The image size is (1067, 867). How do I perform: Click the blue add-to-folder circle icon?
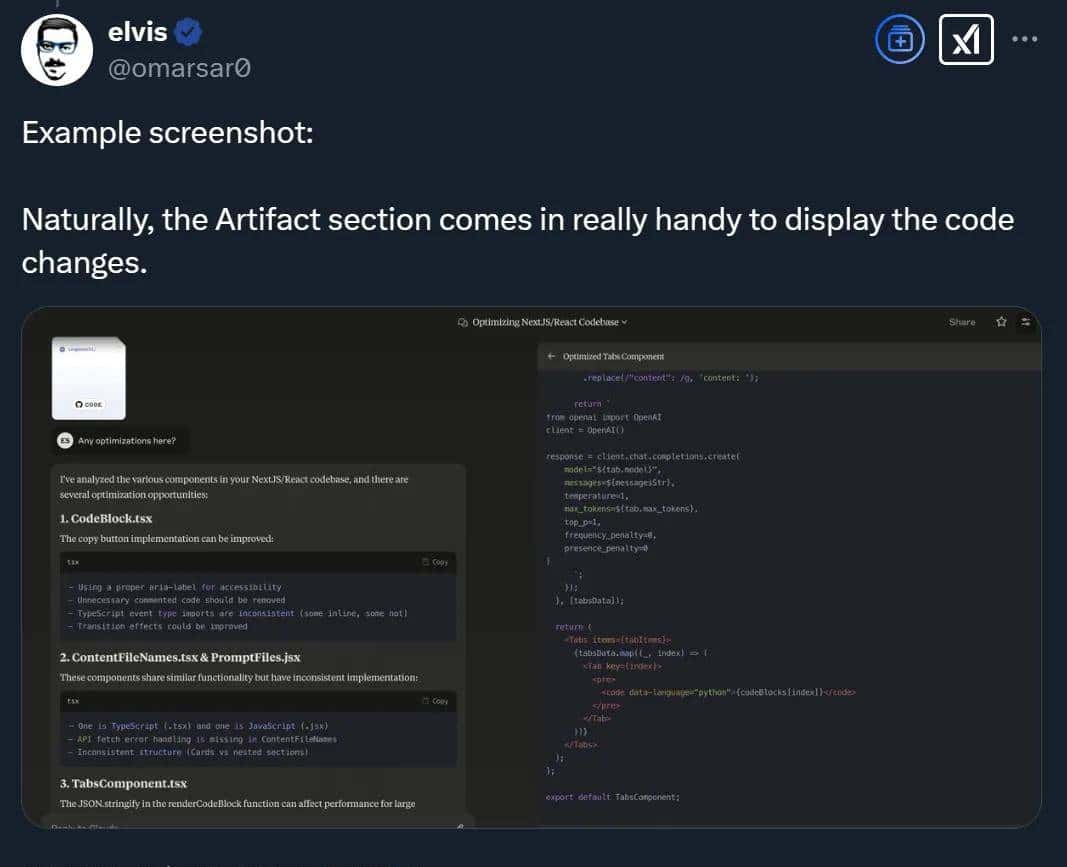pyautogui.click(x=900, y=40)
